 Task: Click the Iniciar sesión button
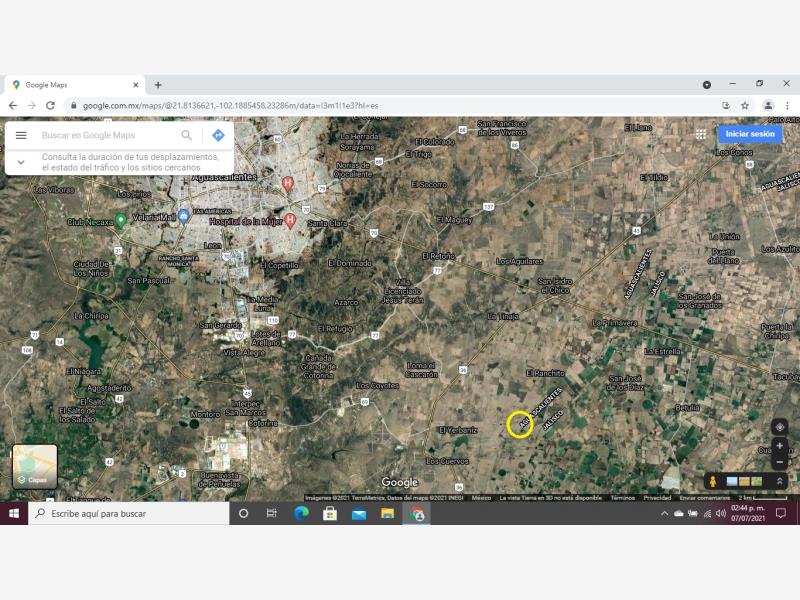point(750,134)
